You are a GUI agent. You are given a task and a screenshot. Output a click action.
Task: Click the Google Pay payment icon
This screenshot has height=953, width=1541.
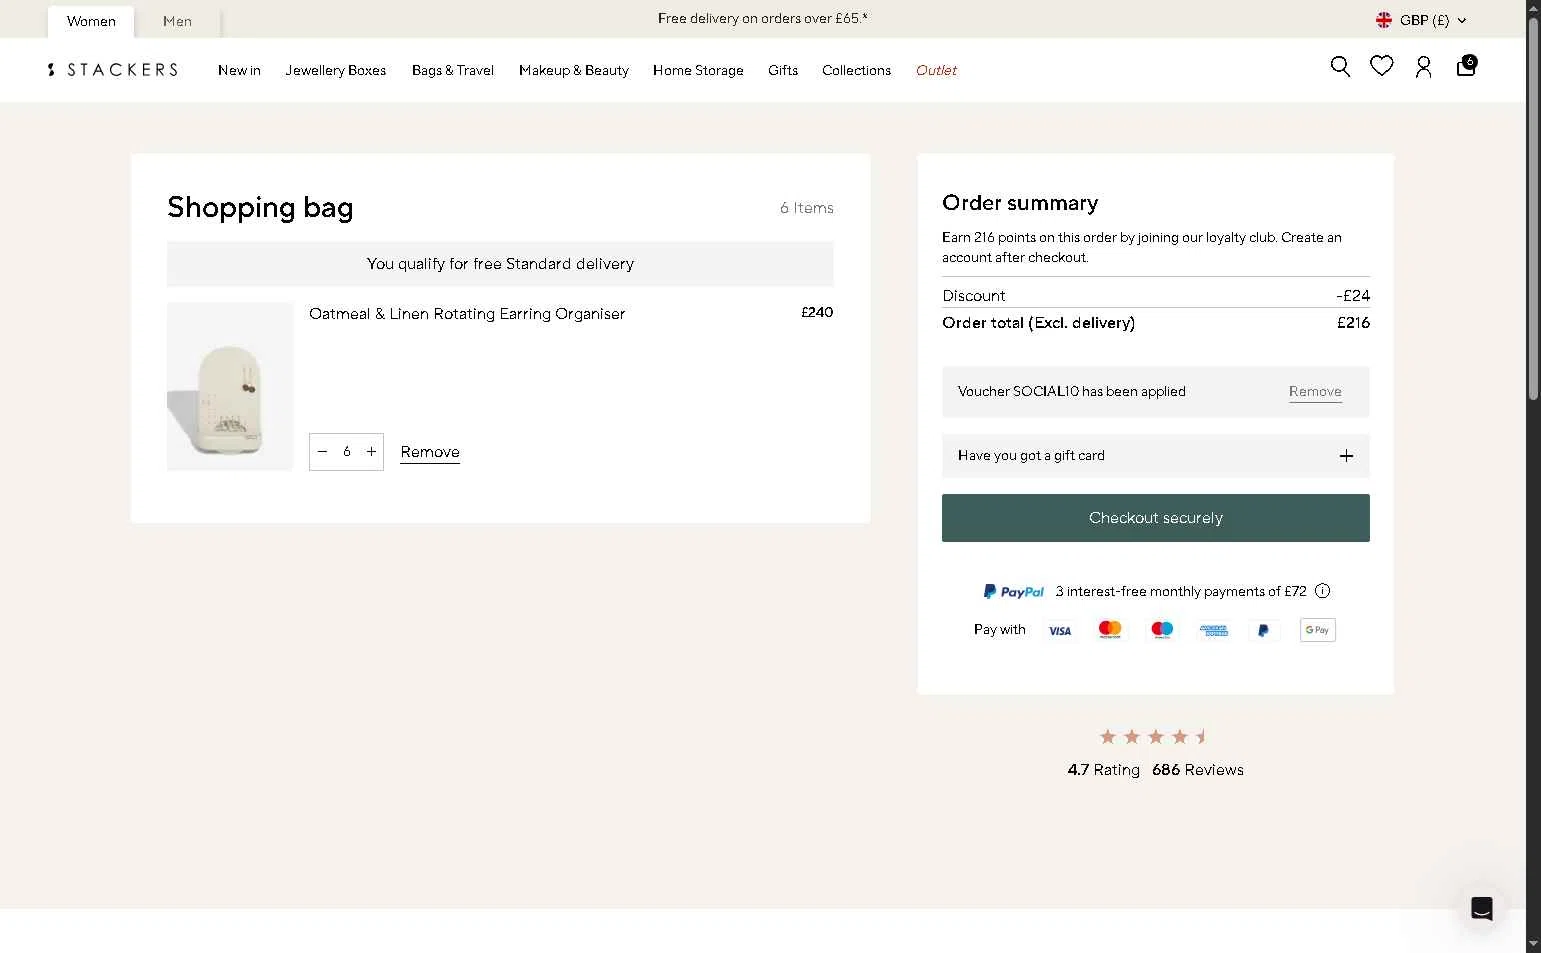(1318, 630)
